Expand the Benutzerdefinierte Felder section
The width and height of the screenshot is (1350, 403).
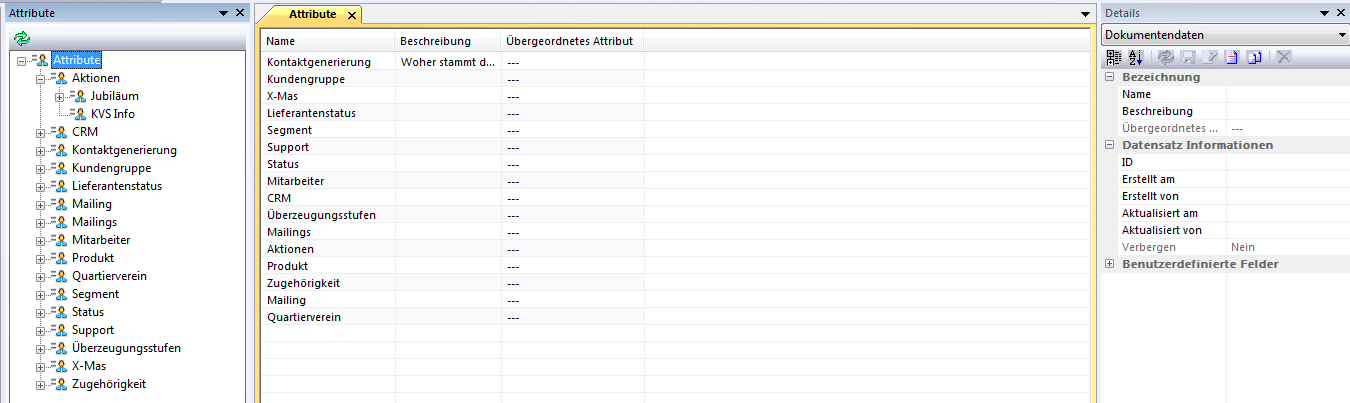pos(1109,264)
